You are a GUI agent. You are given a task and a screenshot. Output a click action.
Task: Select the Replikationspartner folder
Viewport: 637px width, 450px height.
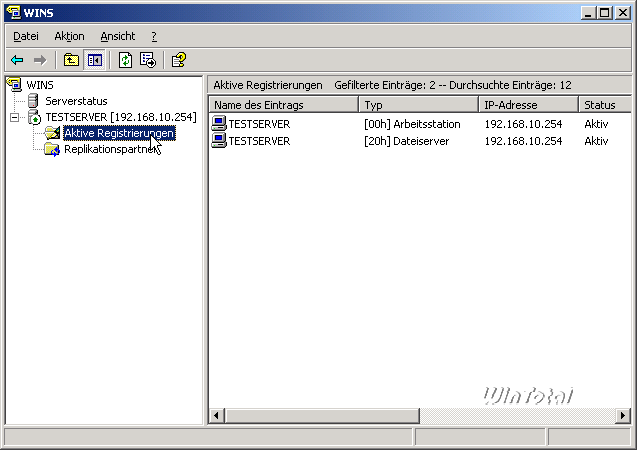[x=104, y=149]
